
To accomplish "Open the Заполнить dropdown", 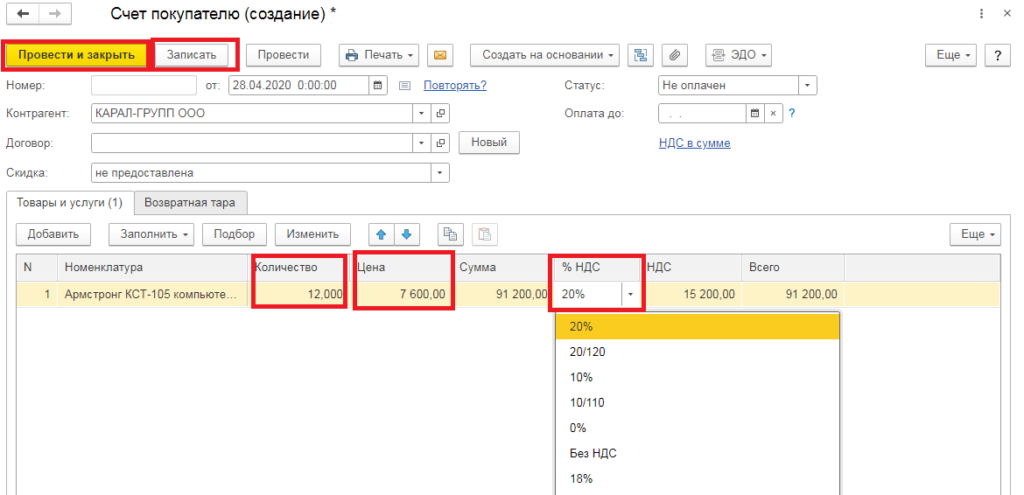I will [151, 234].
